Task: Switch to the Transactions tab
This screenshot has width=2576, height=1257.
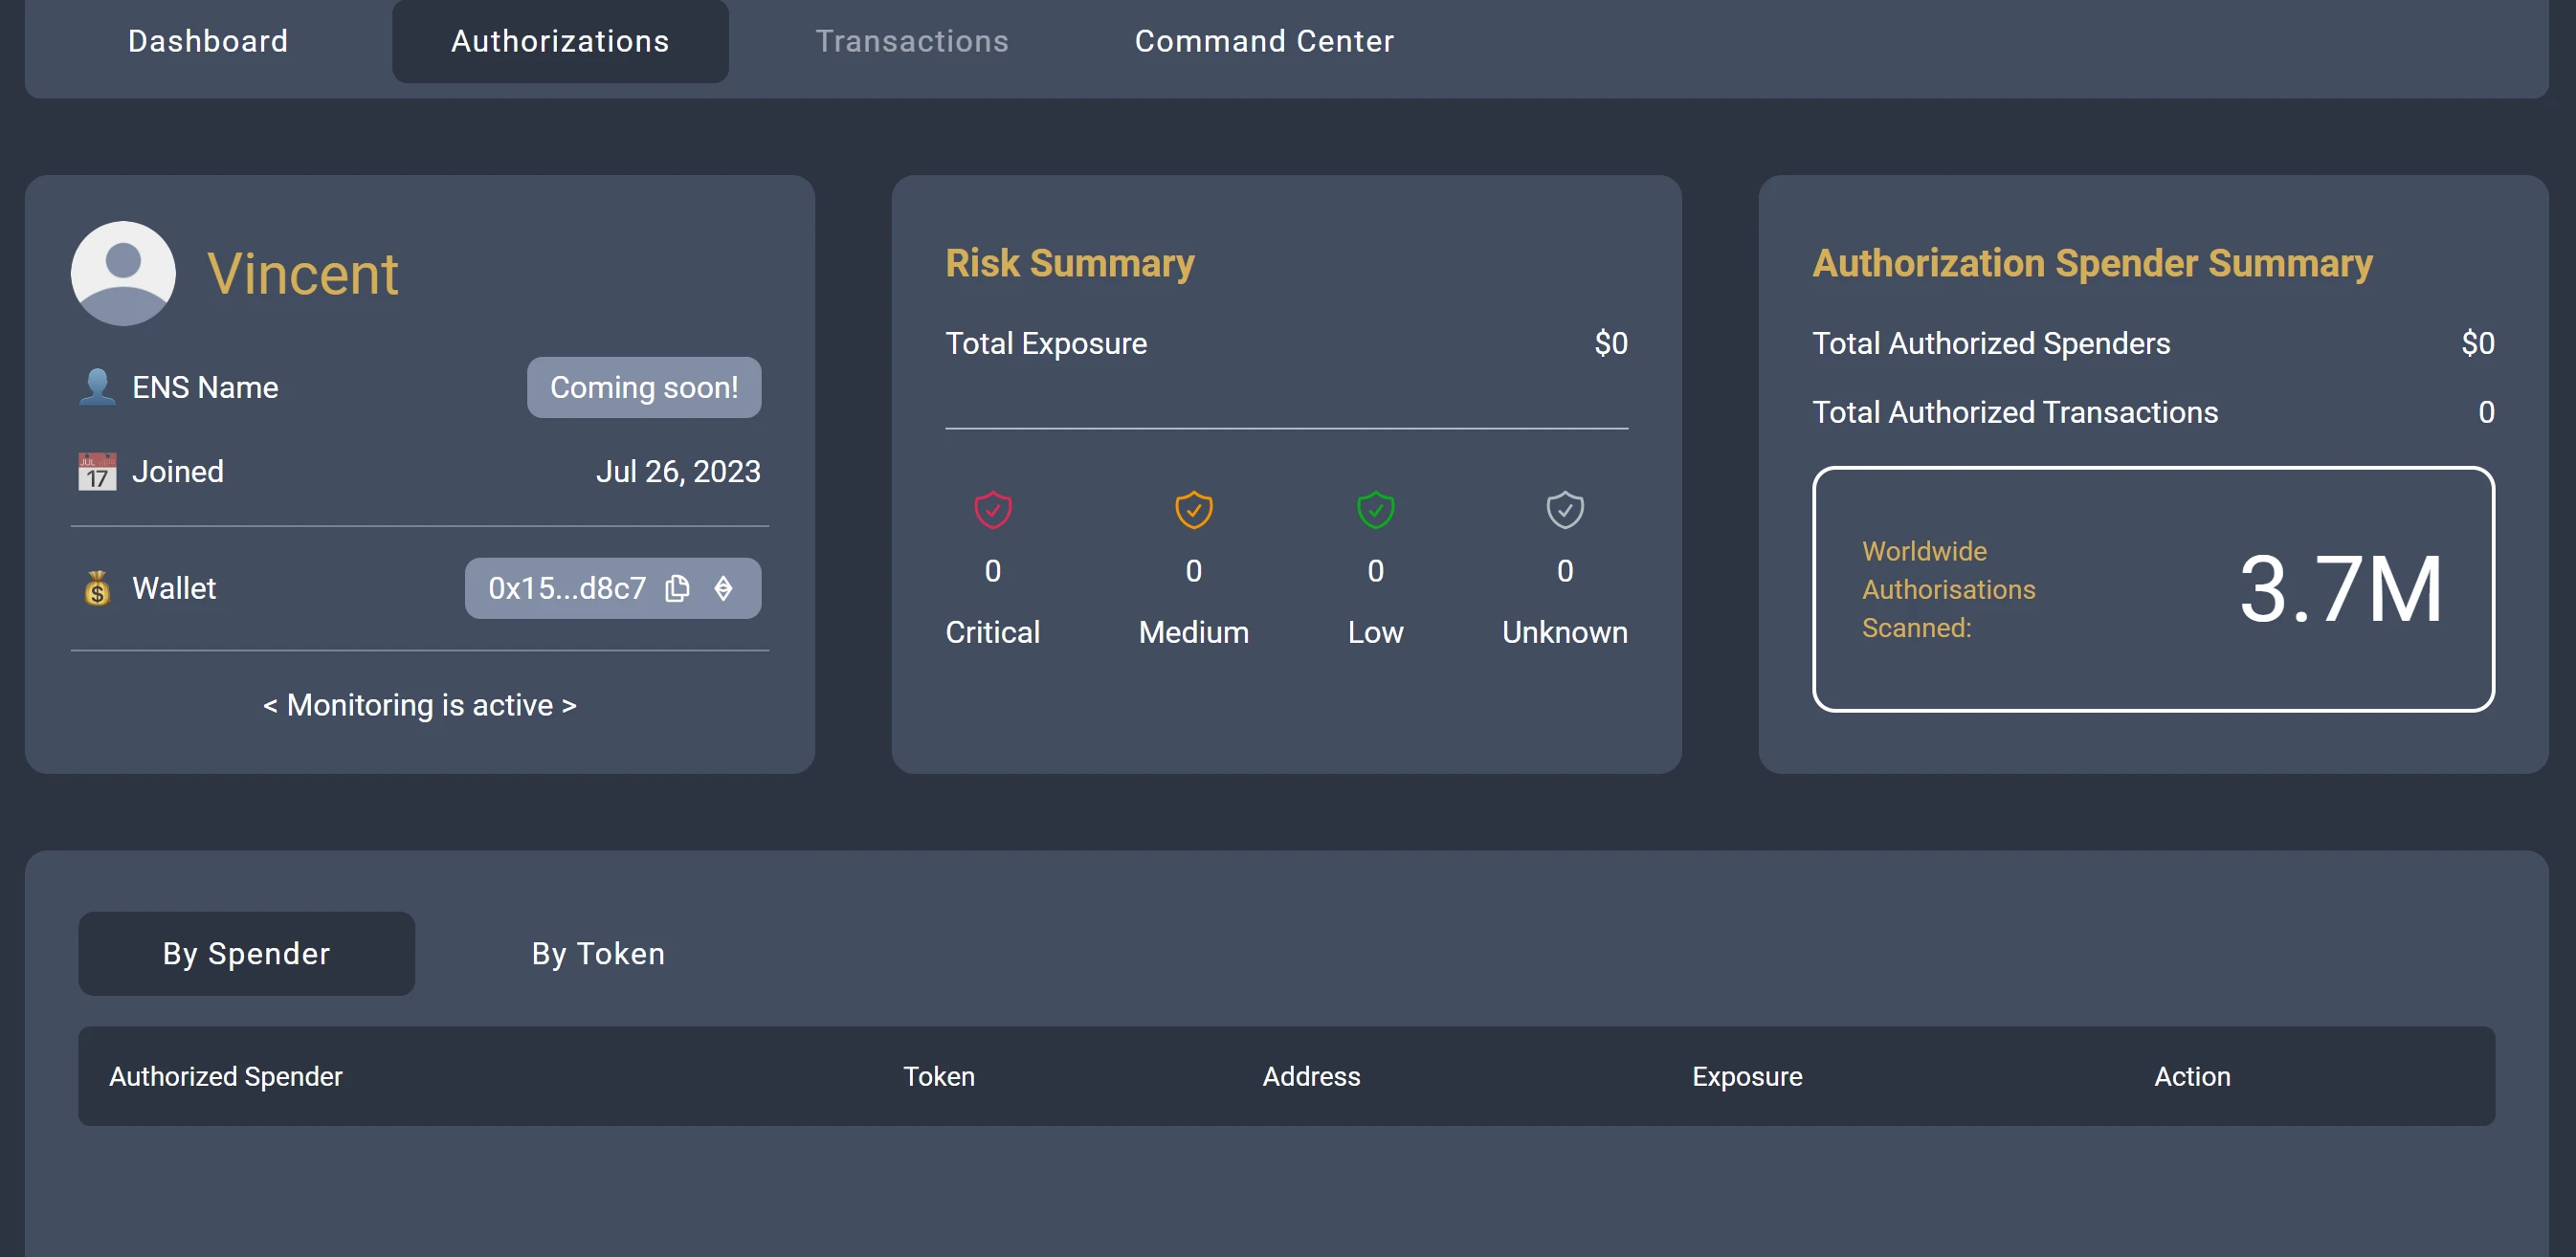Action: (x=911, y=41)
